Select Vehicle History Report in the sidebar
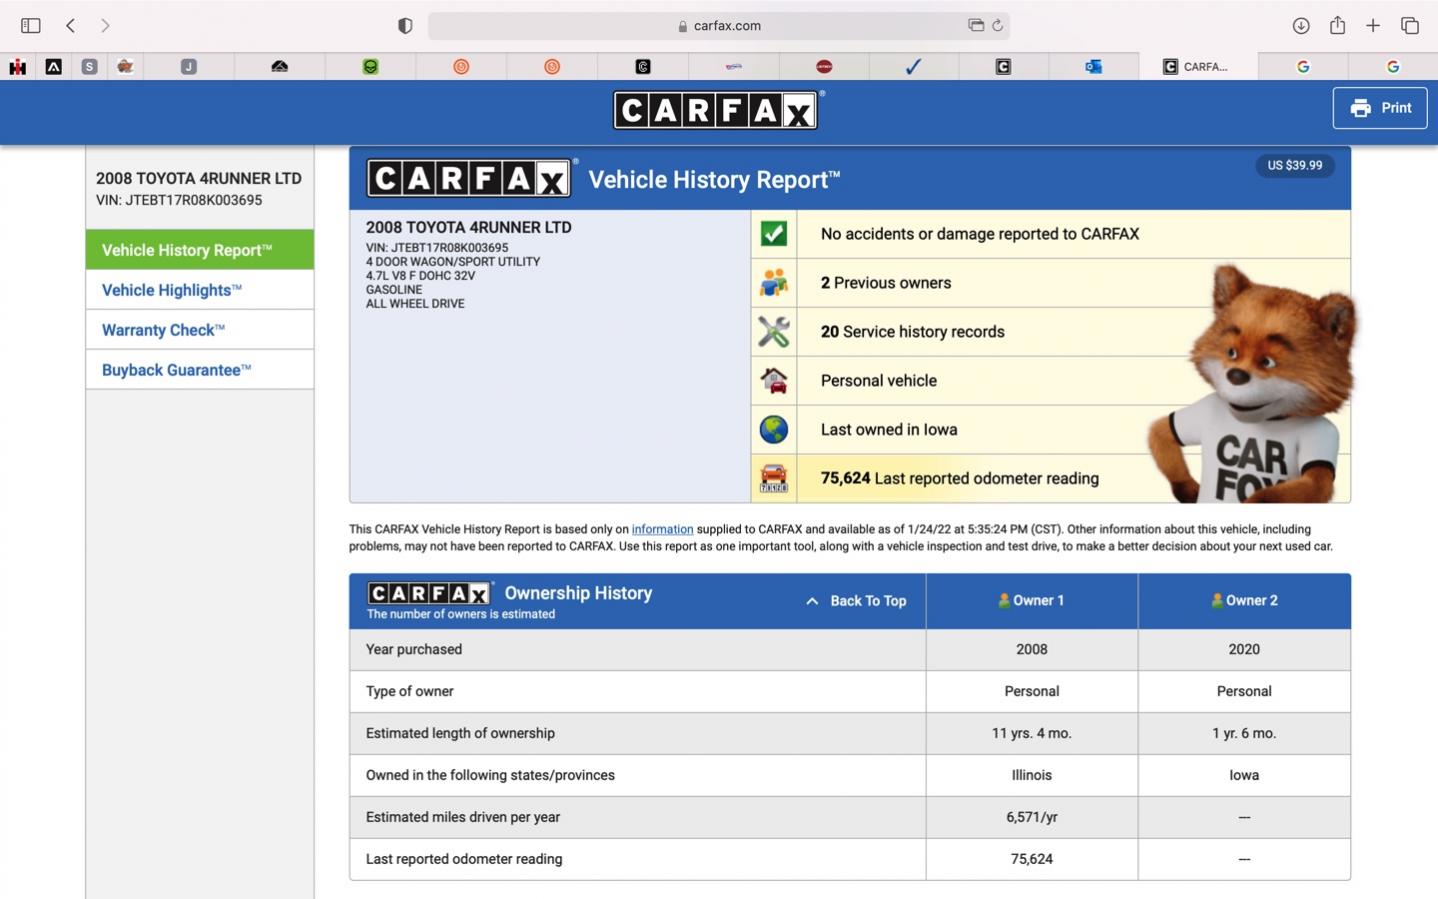Viewport: 1438px width, 899px height. click(200, 250)
